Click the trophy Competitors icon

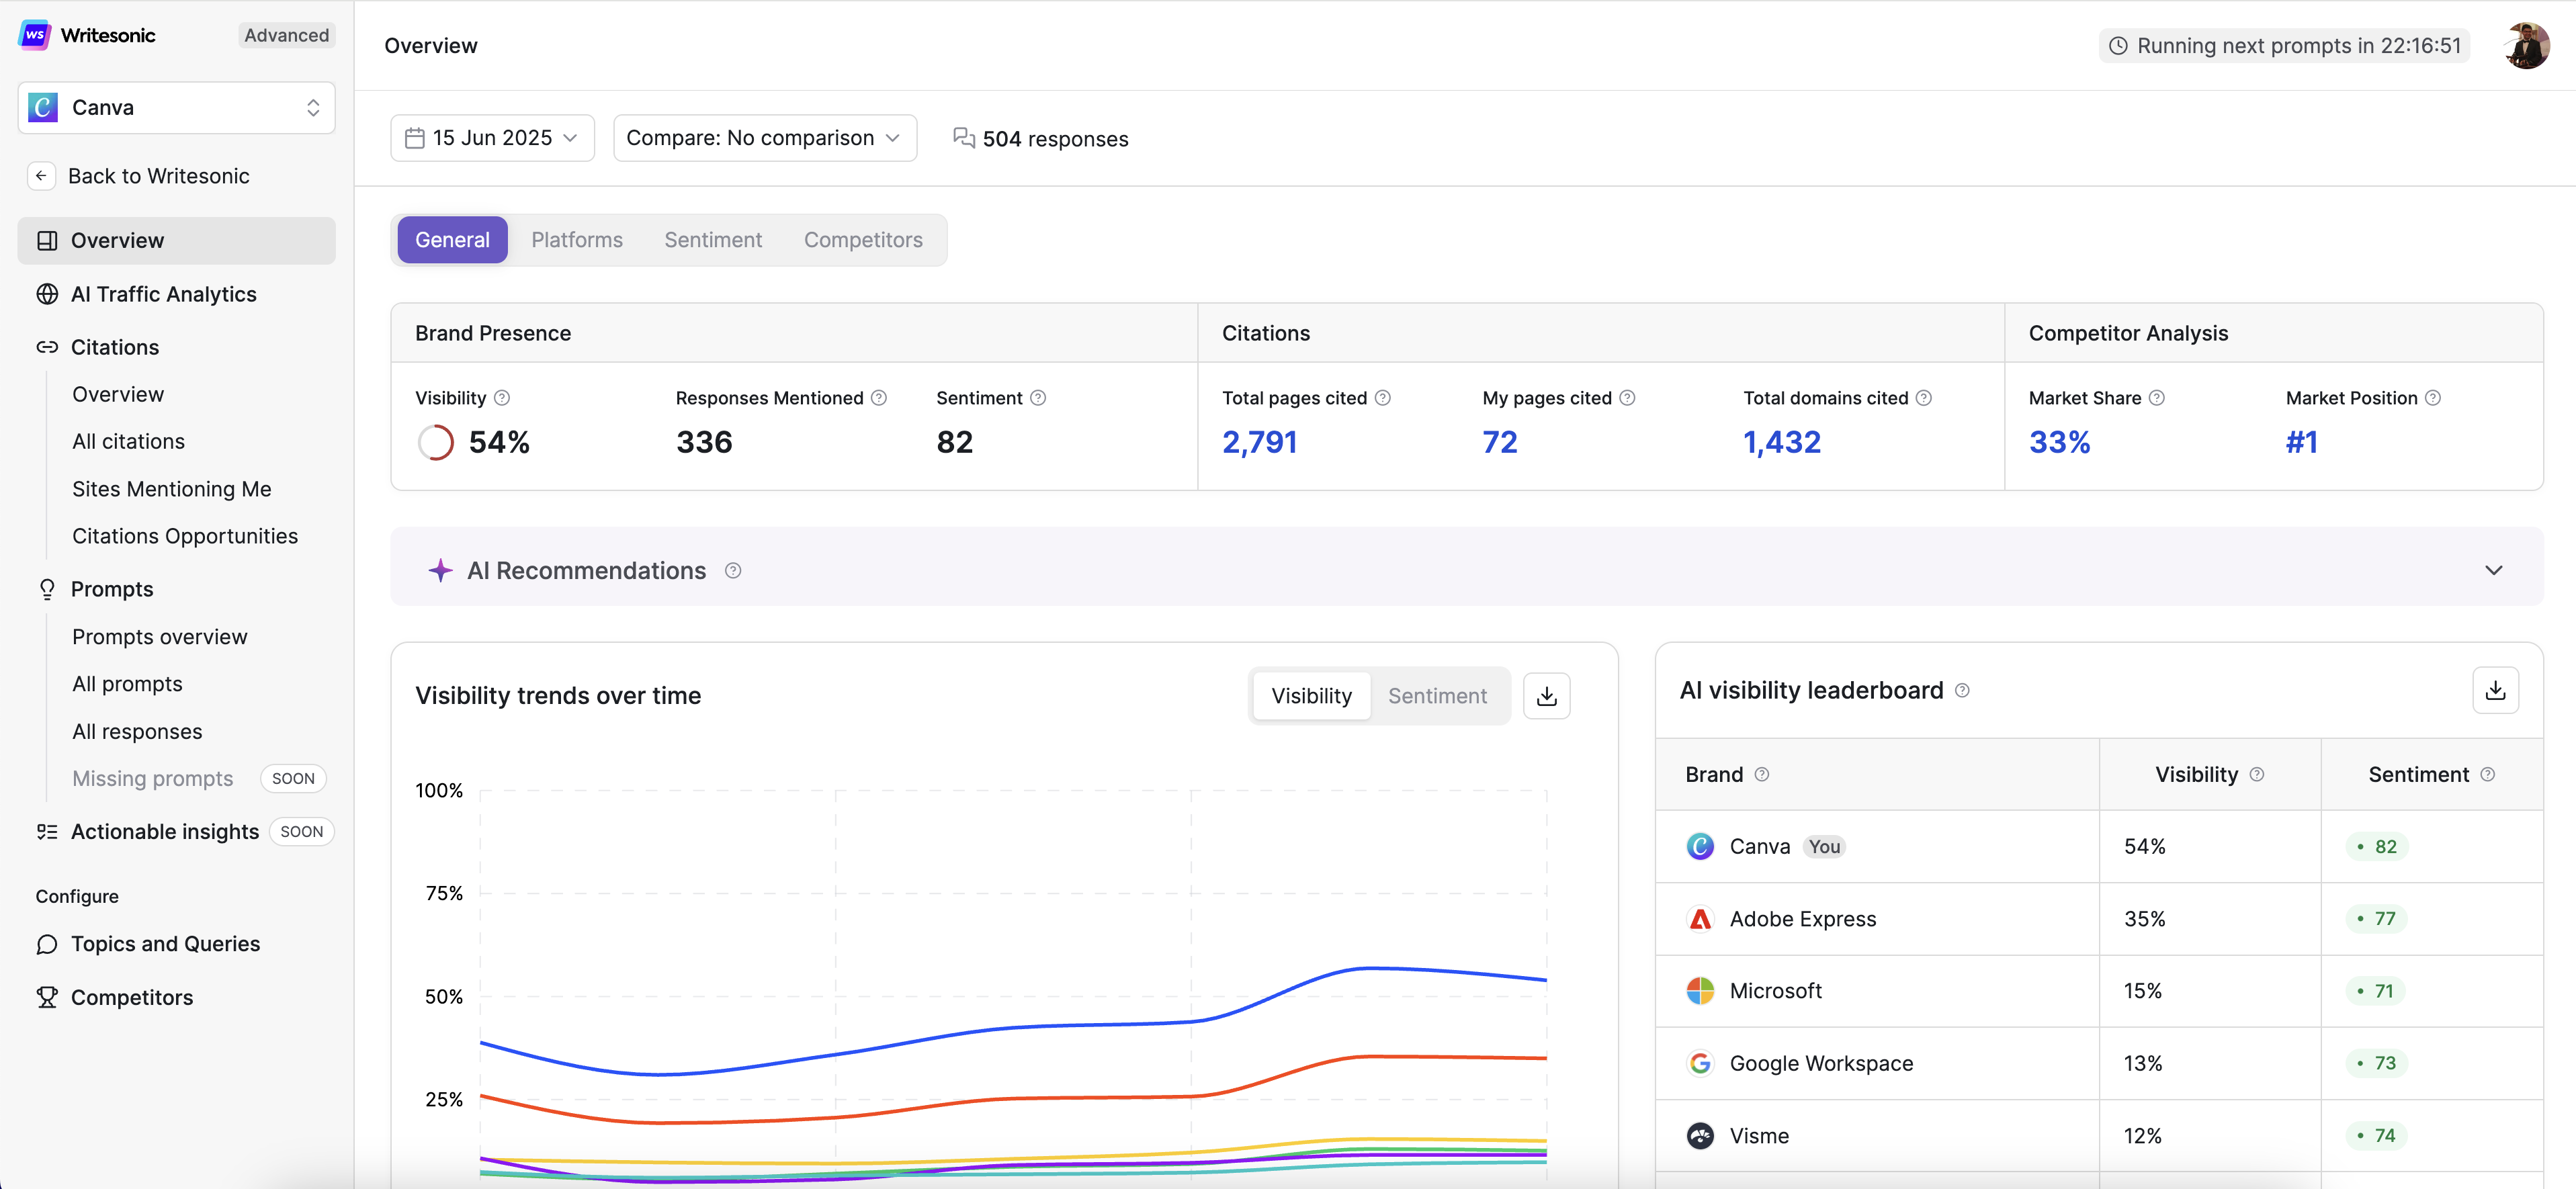pos(47,997)
